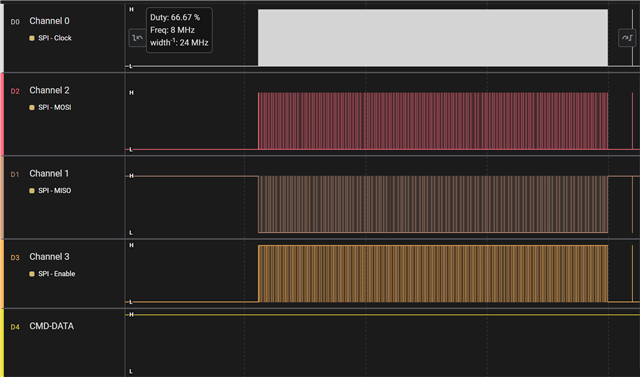Select the Channel 3 name label
The height and width of the screenshot is (377, 640).
pyautogui.click(x=49, y=257)
